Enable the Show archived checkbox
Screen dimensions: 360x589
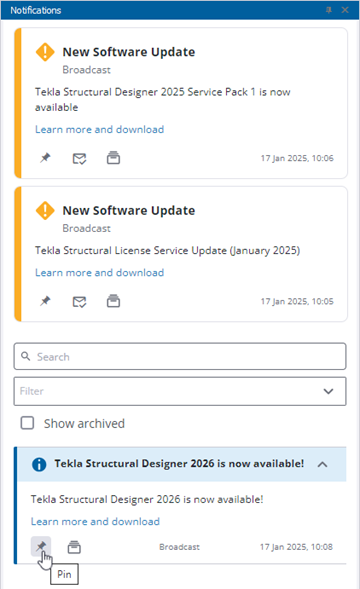pyautogui.click(x=27, y=423)
